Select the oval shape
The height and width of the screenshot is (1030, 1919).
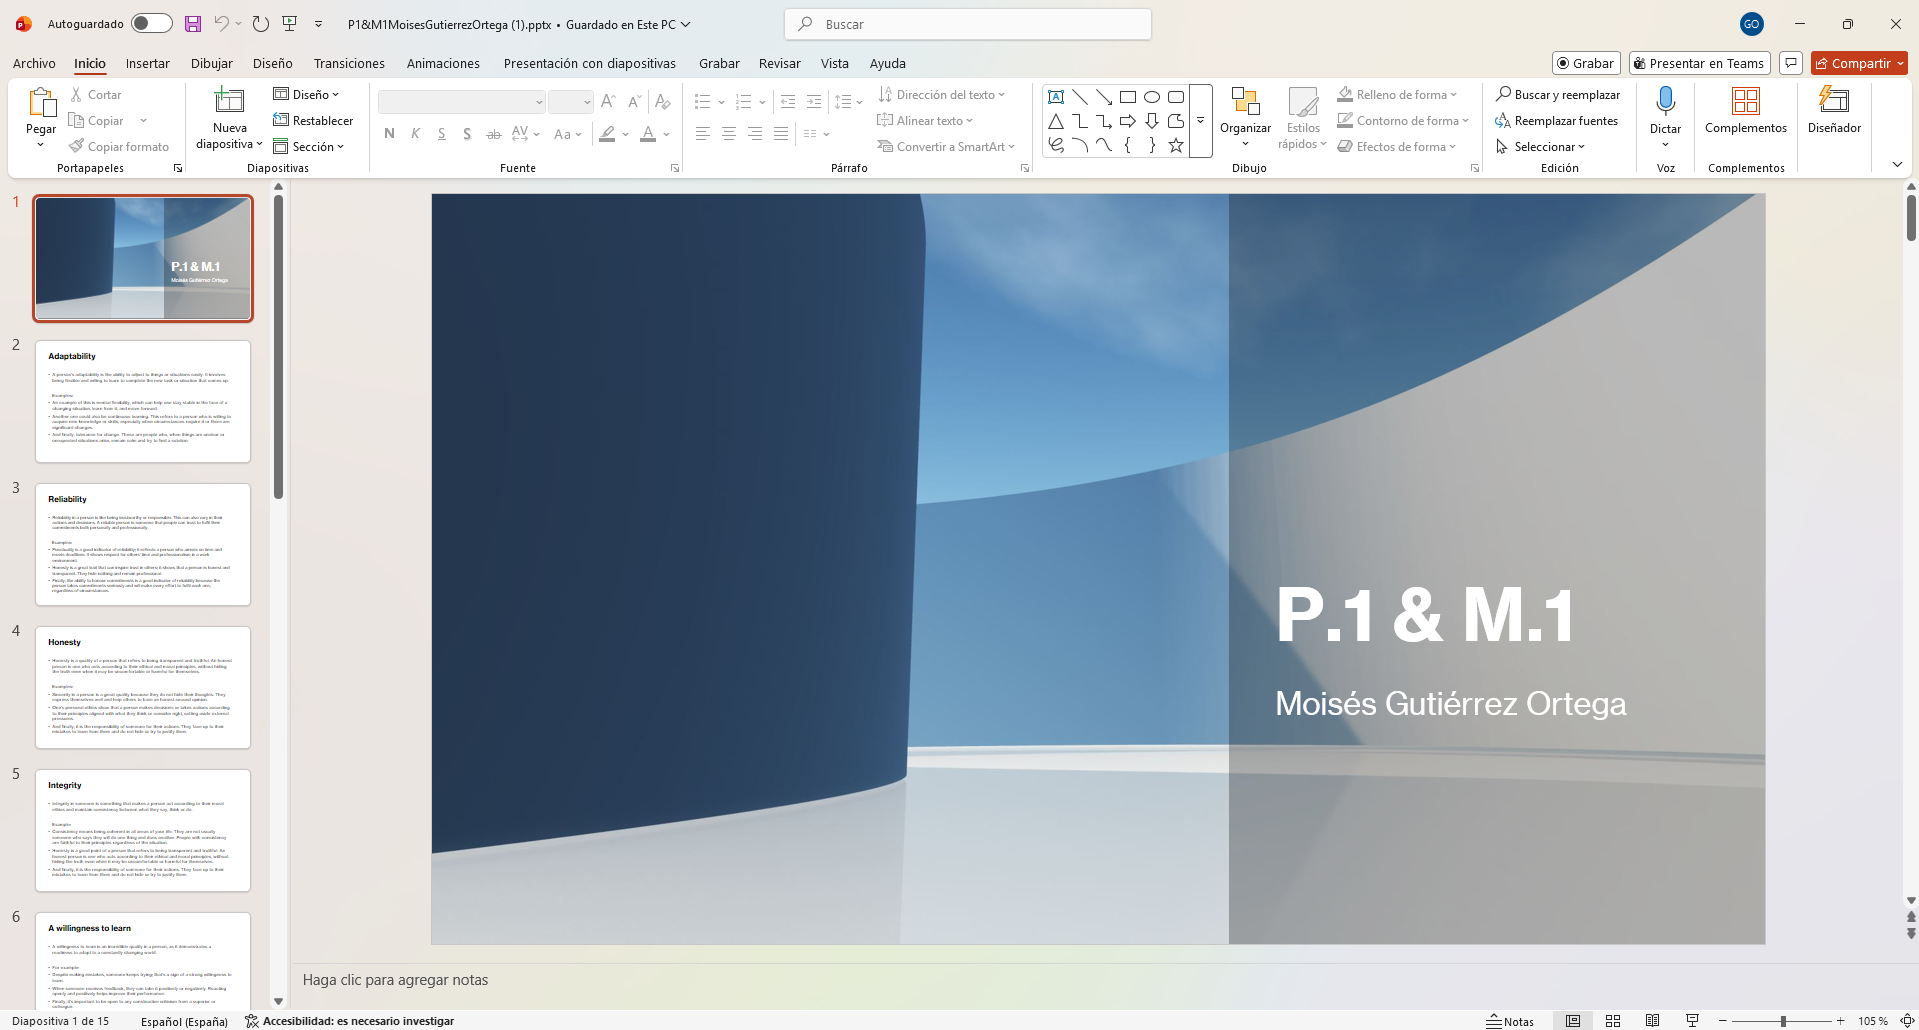pyautogui.click(x=1152, y=97)
